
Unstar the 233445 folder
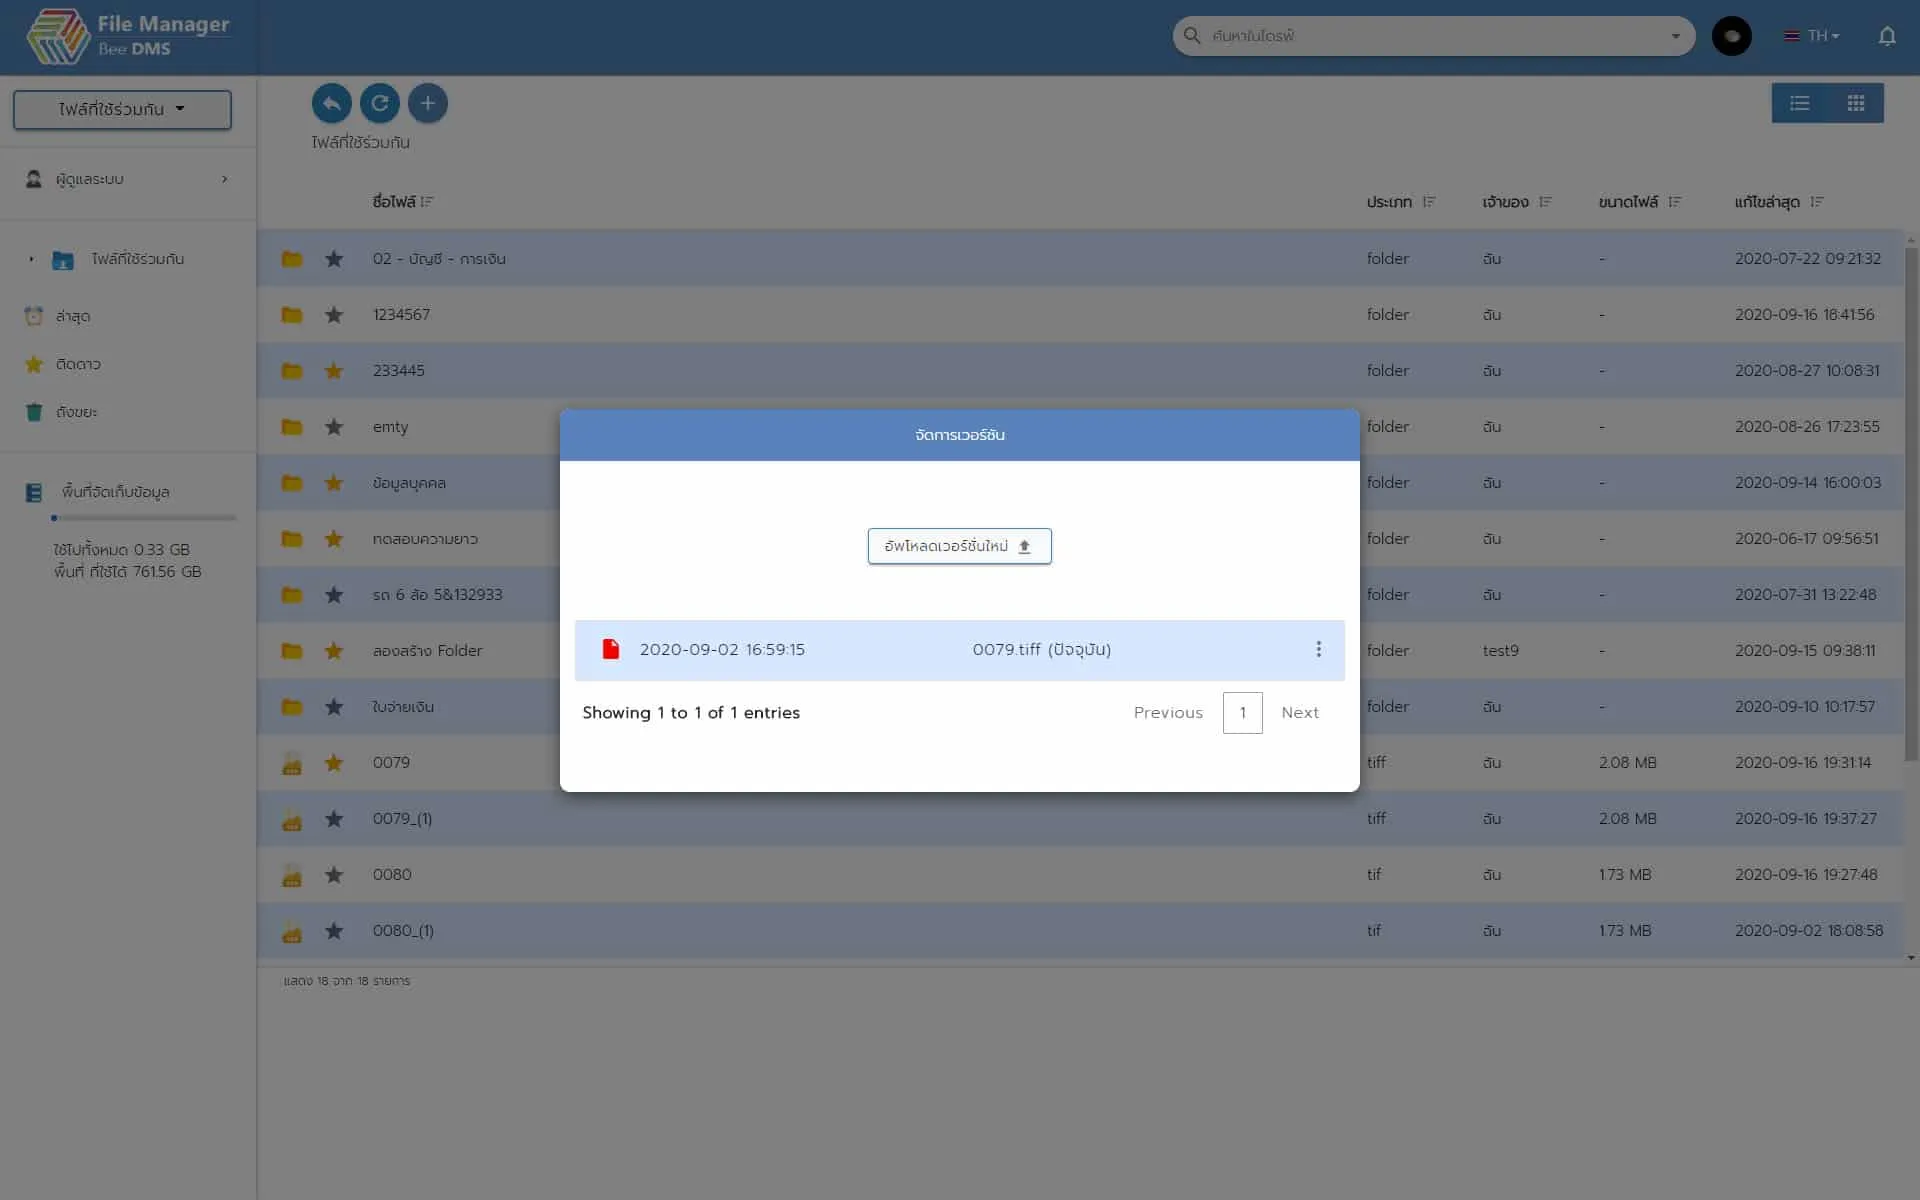click(334, 371)
